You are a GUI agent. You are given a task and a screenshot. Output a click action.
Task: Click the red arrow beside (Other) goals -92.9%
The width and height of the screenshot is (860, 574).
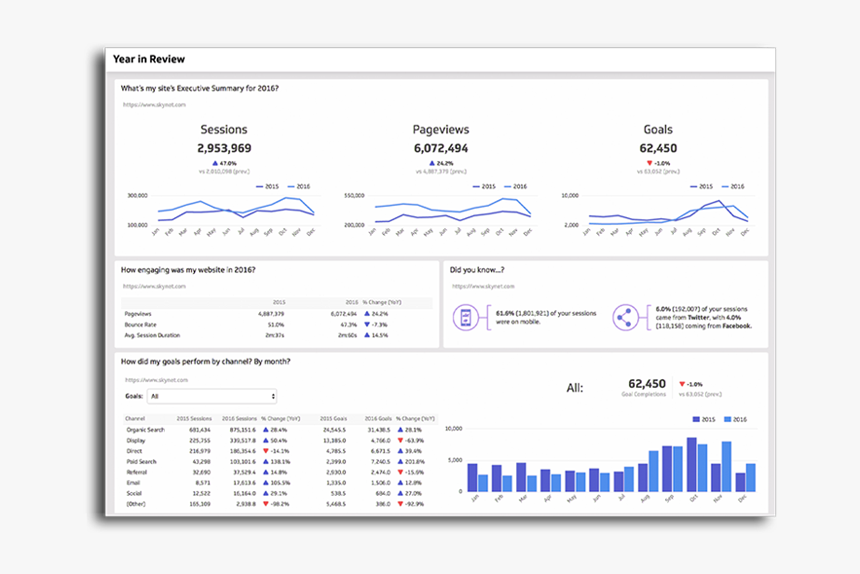coord(400,504)
